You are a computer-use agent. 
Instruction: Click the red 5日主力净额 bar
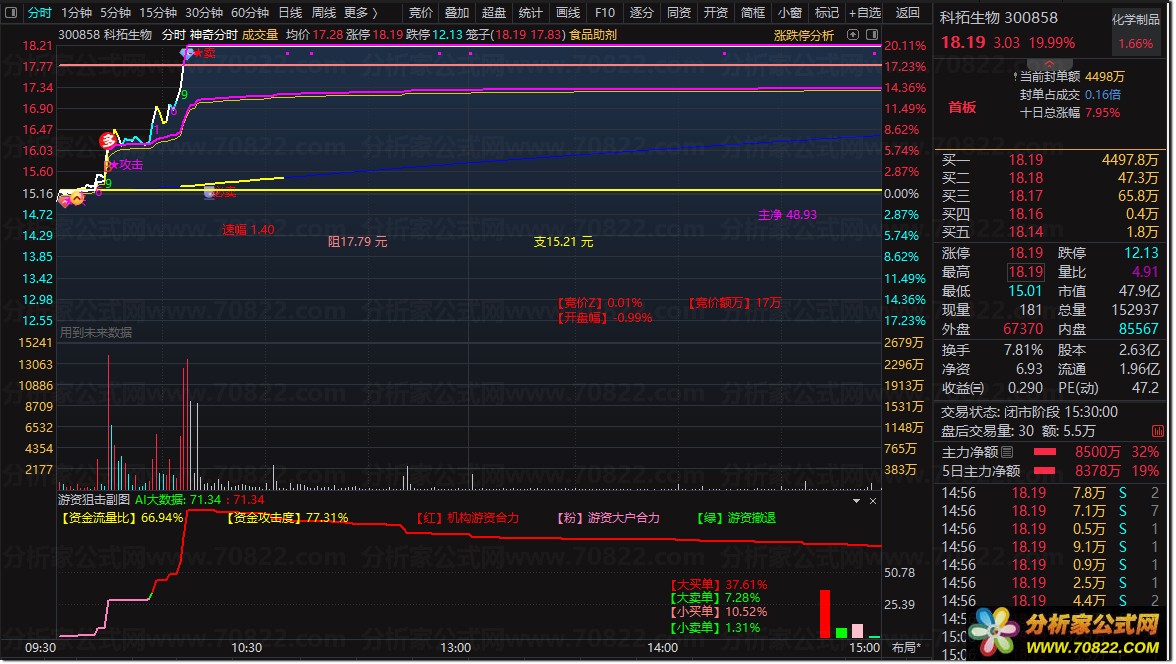click(x=1045, y=470)
